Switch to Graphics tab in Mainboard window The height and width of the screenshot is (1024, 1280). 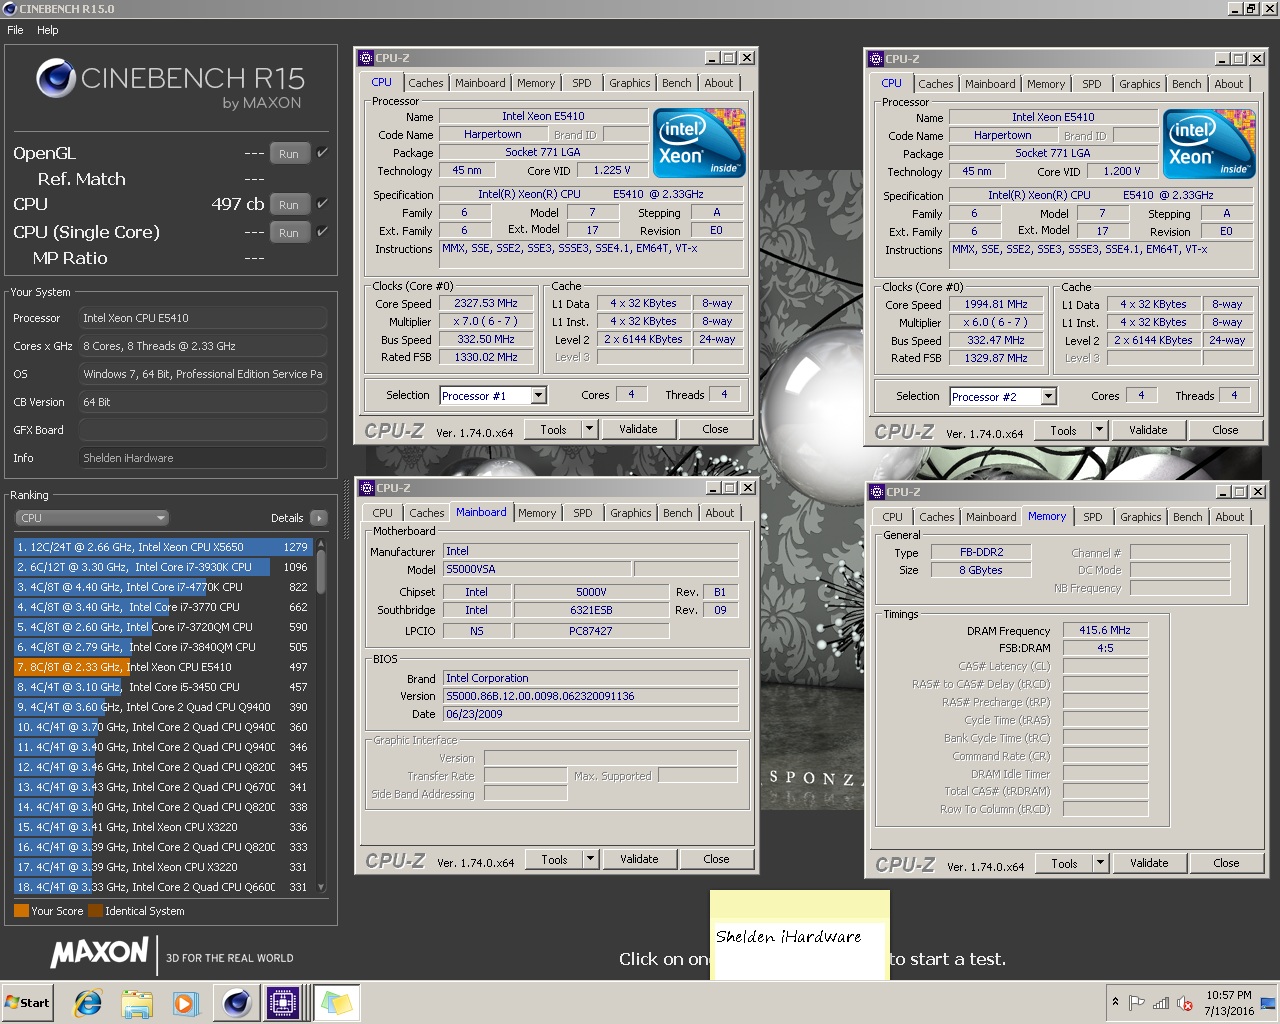[x=631, y=513]
